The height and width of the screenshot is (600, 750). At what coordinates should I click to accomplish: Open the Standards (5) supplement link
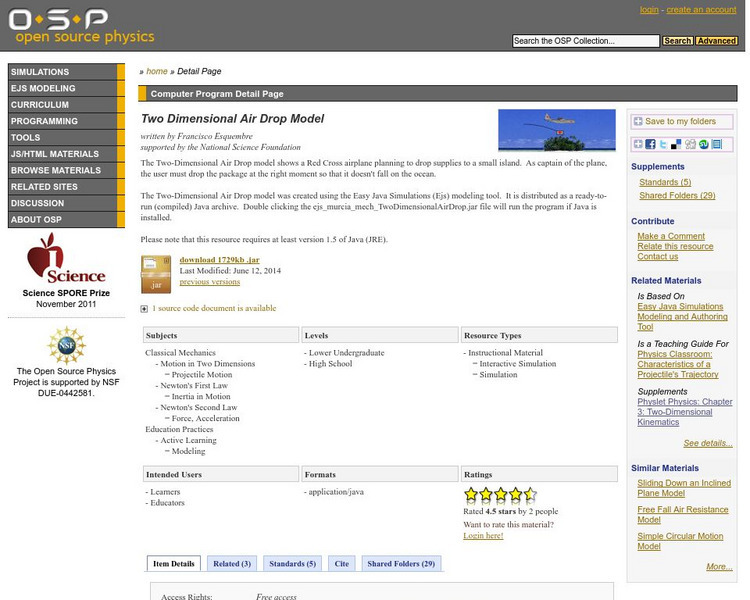click(665, 182)
